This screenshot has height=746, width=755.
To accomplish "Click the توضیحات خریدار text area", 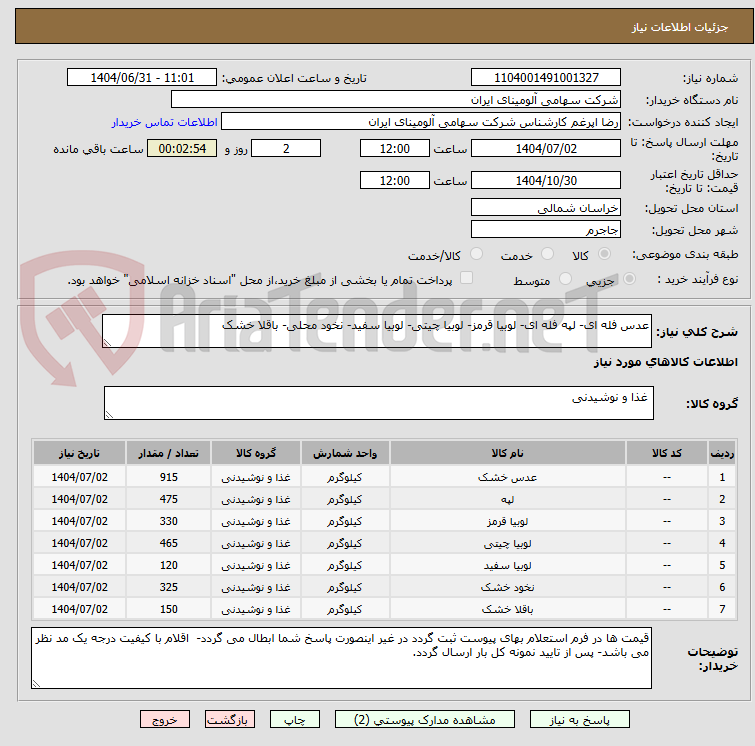I will [341, 658].
